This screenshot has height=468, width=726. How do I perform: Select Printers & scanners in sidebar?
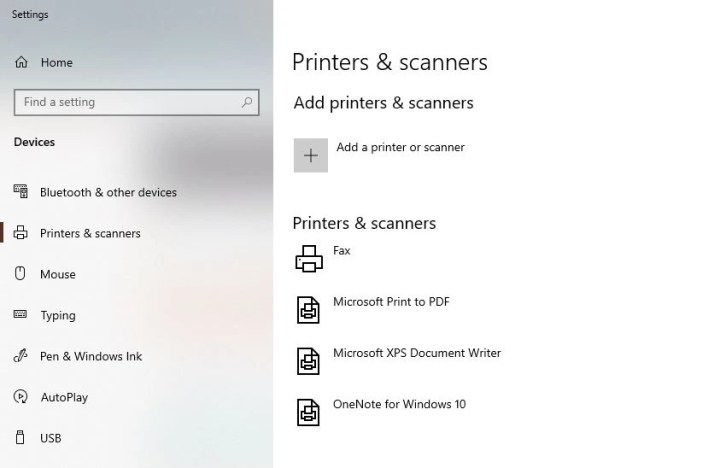90,233
